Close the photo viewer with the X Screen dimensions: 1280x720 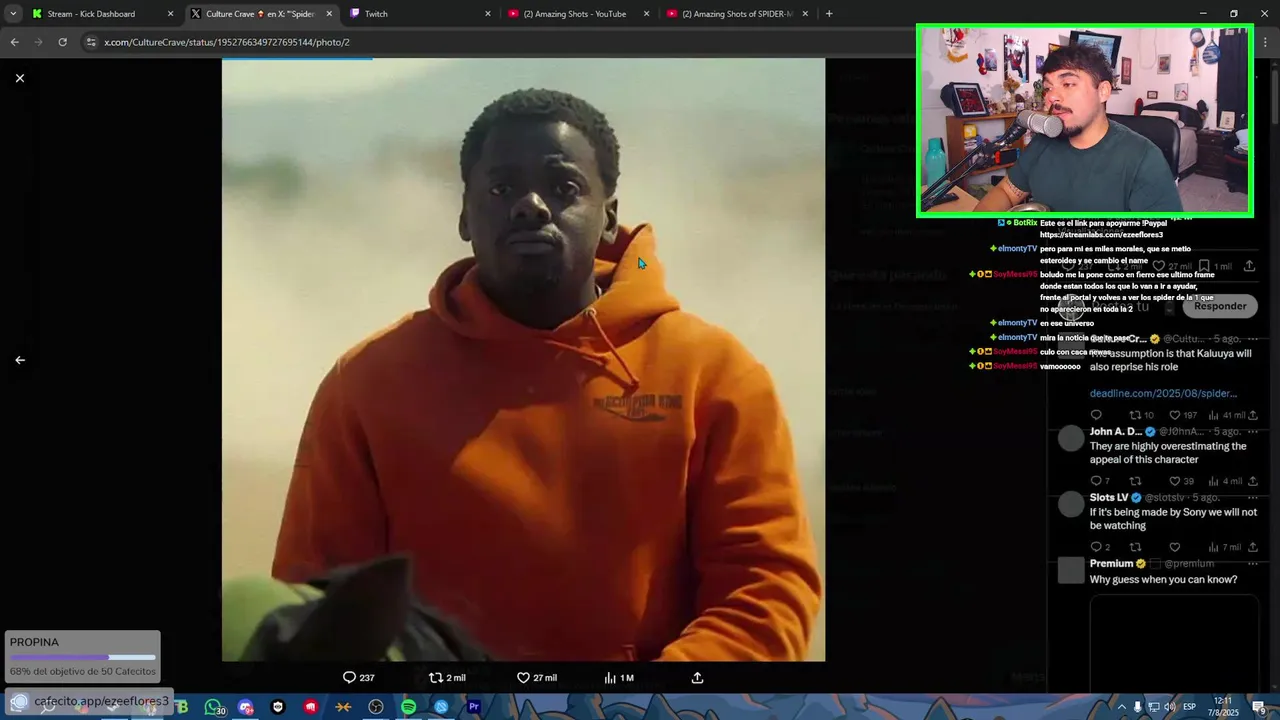[19, 78]
